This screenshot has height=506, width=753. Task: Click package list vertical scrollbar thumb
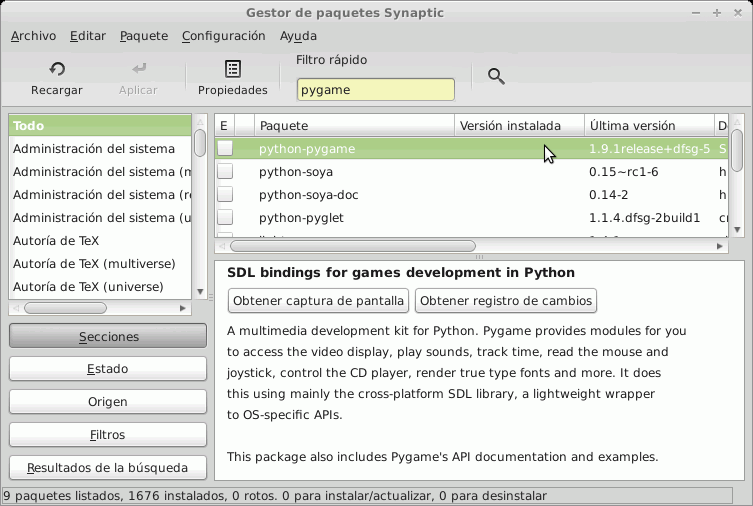point(737,150)
